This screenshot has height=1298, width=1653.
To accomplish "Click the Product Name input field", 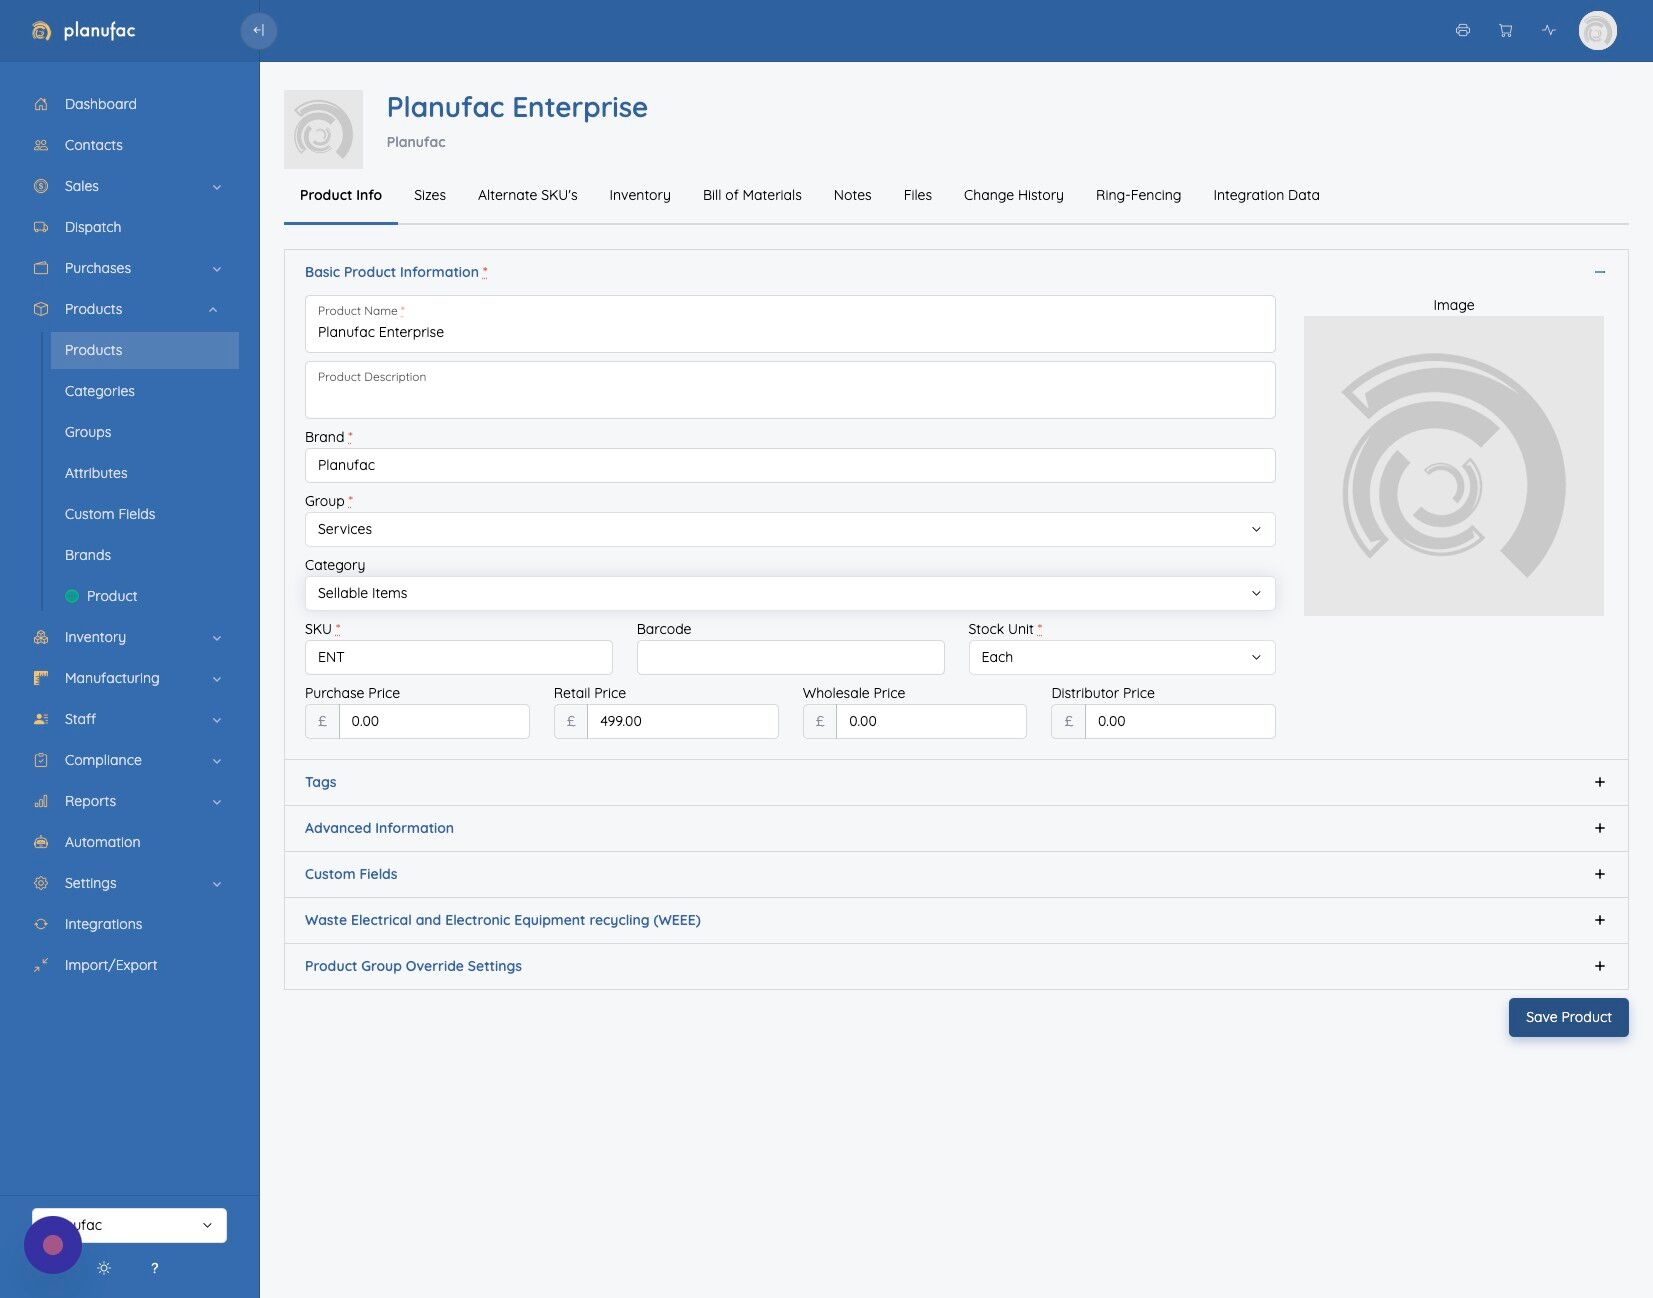I will [790, 324].
